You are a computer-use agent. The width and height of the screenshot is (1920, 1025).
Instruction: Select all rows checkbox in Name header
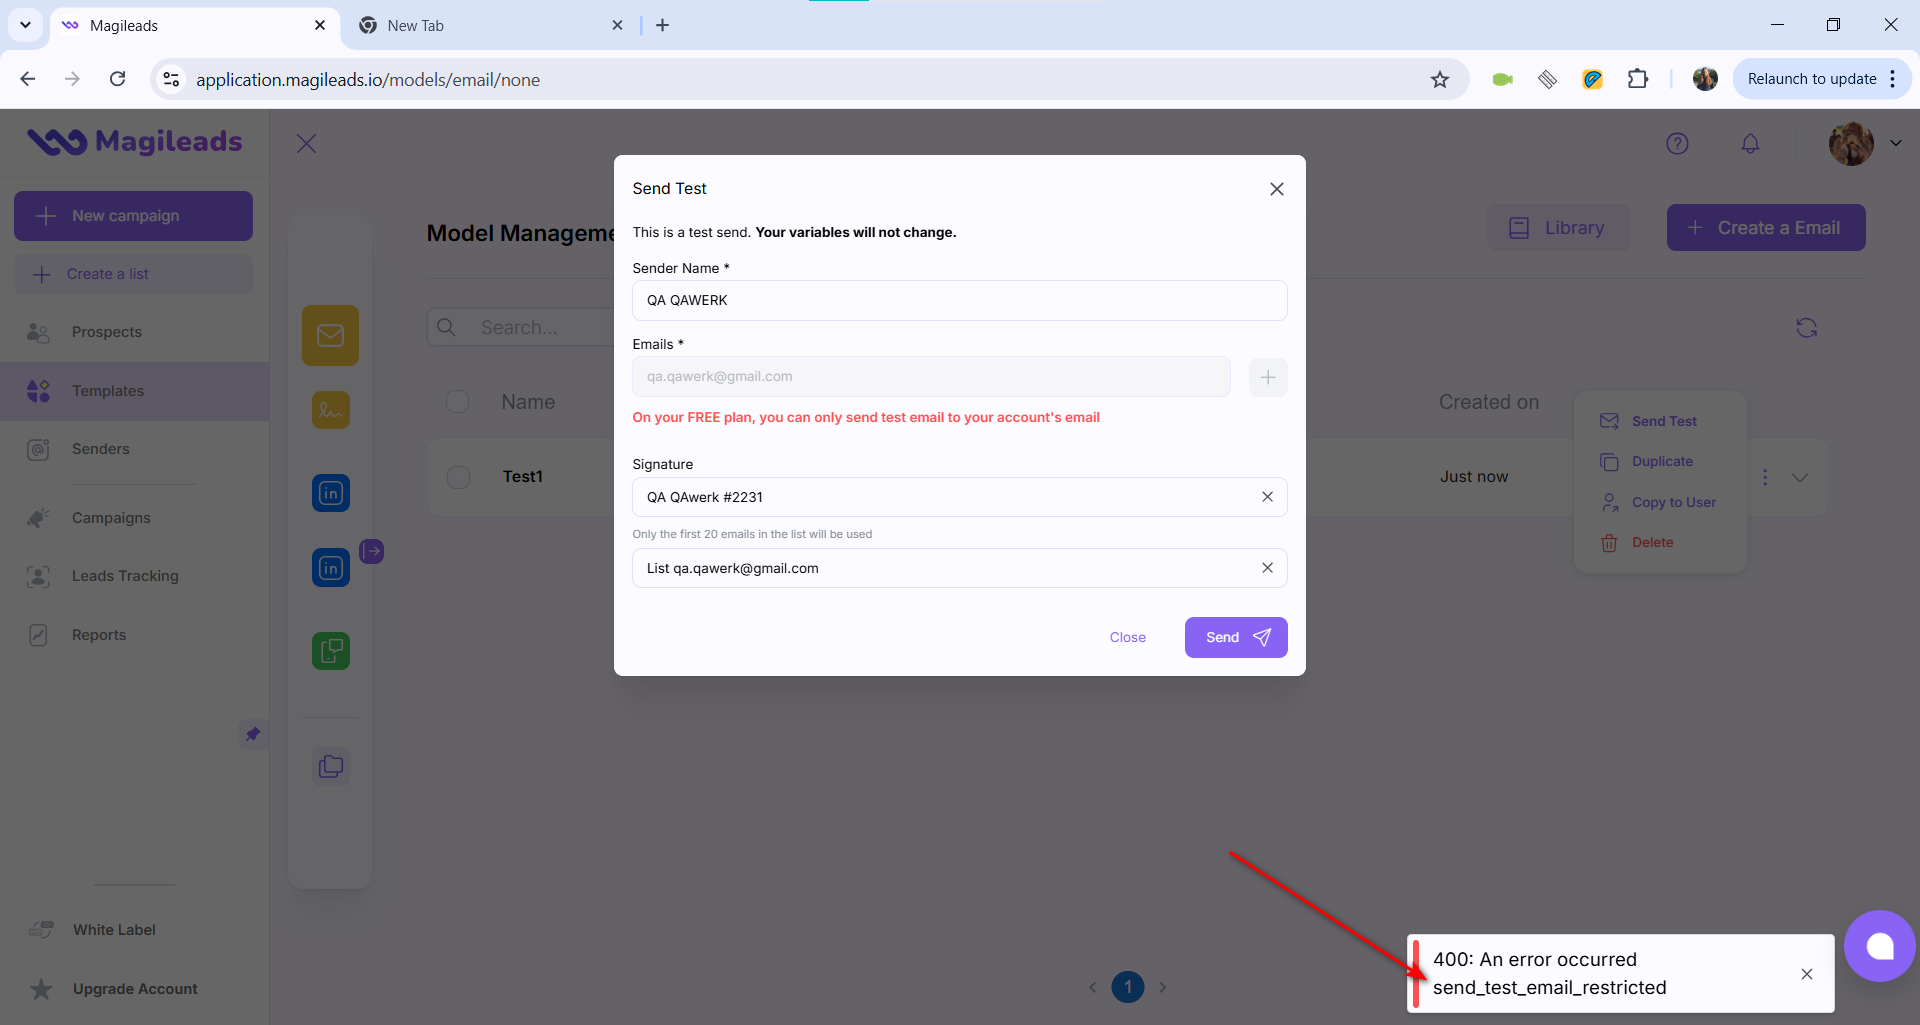(x=458, y=402)
